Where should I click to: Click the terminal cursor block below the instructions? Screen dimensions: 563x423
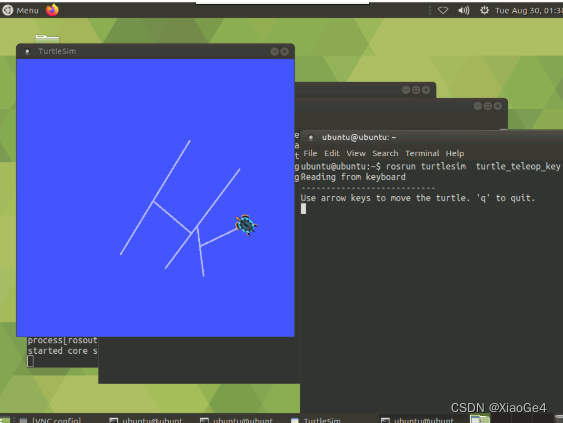point(303,209)
